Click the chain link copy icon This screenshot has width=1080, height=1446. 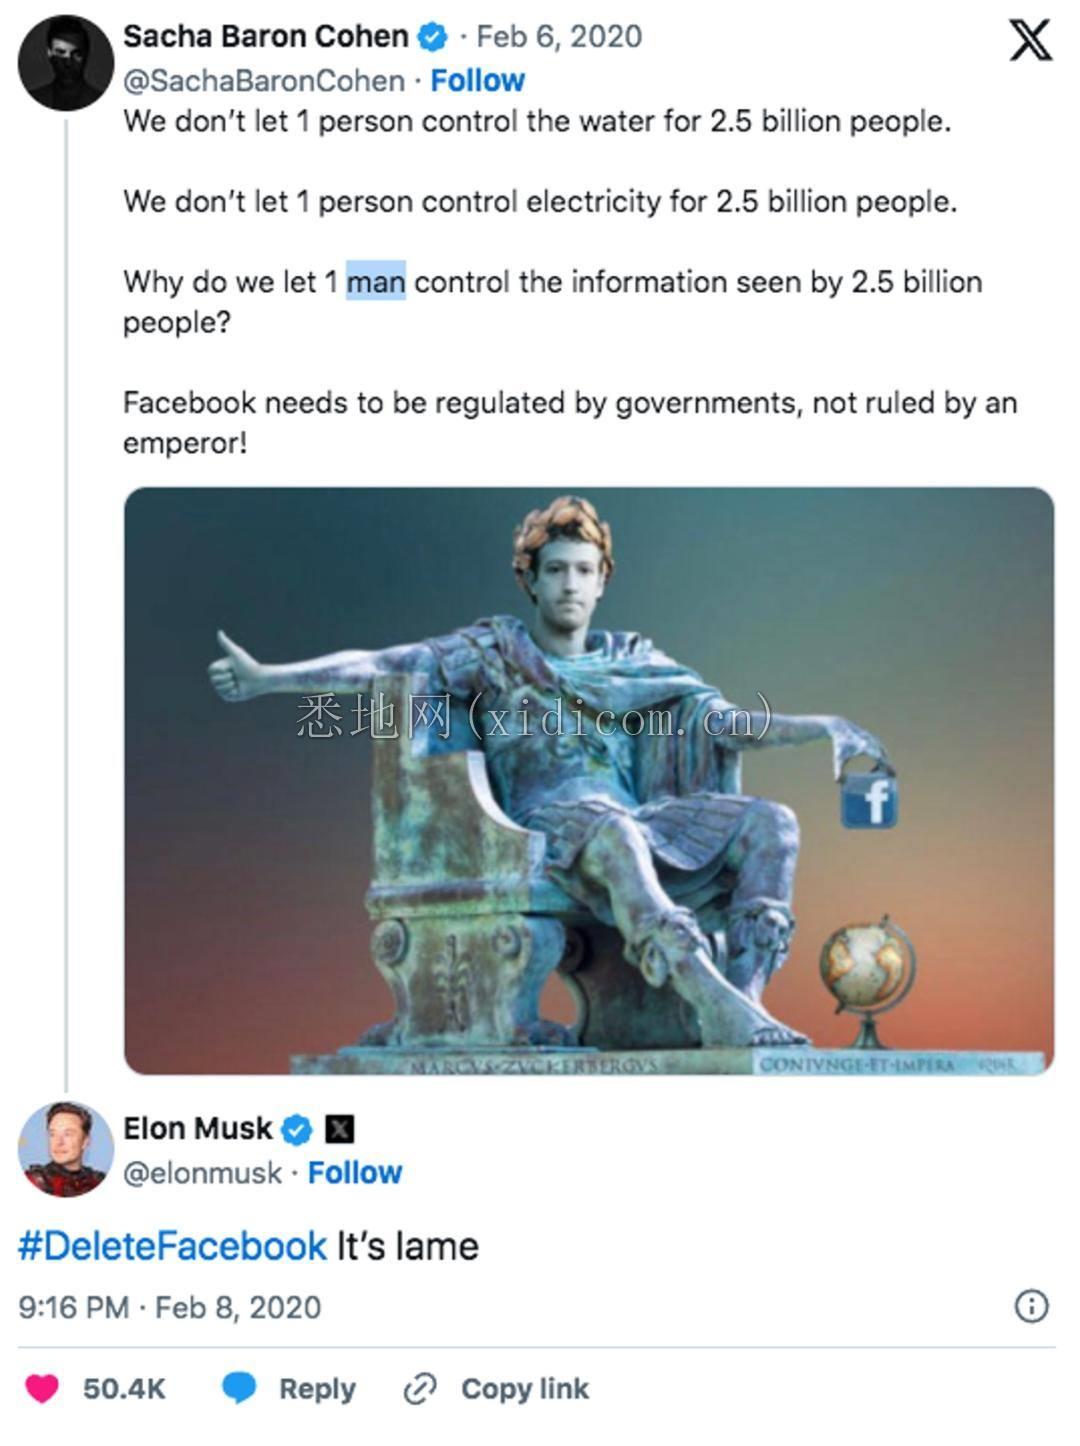click(x=420, y=1389)
